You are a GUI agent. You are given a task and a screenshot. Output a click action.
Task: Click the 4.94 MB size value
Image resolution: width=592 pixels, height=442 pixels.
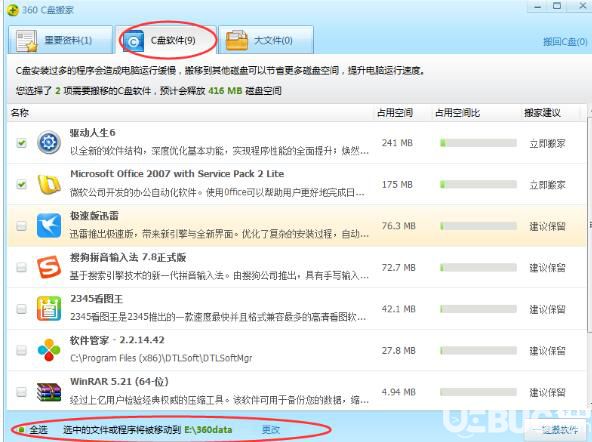tap(398, 392)
